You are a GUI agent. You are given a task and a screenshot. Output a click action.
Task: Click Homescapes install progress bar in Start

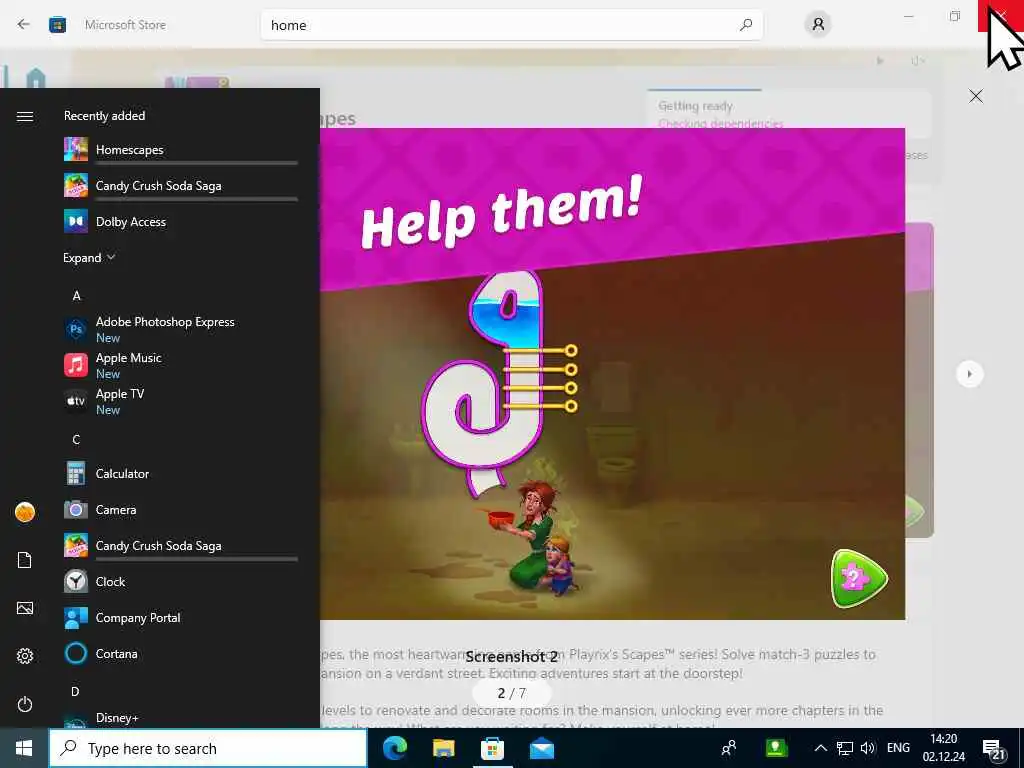197,163
